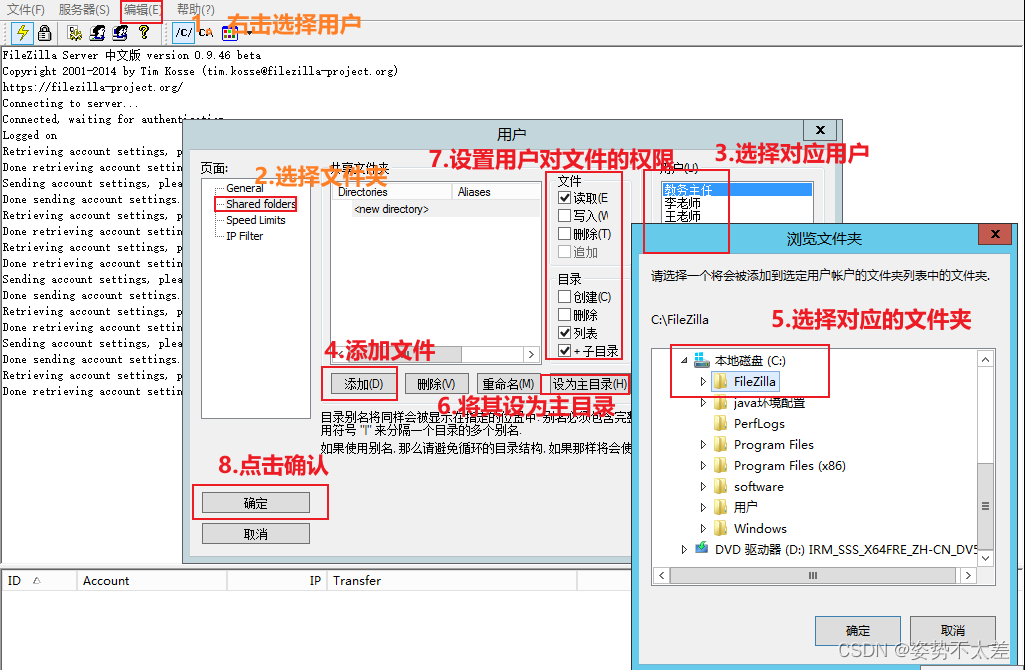Open server settings via the gear toolbar icon
The image size is (1025, 670).
pos(75,32)
